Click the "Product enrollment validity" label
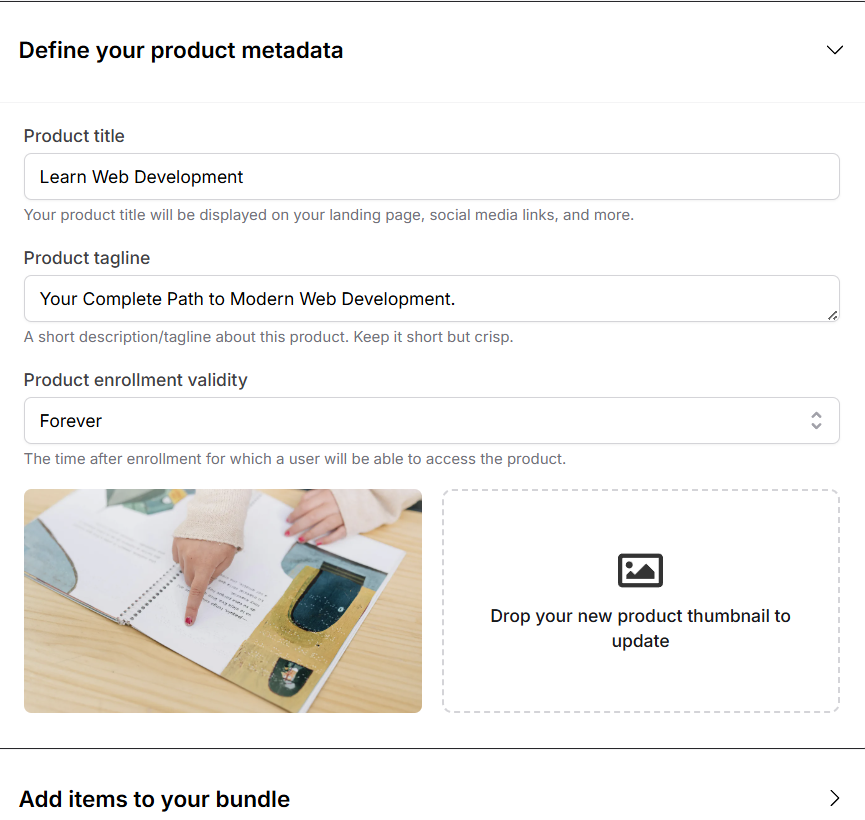 (x=135, y=380)
